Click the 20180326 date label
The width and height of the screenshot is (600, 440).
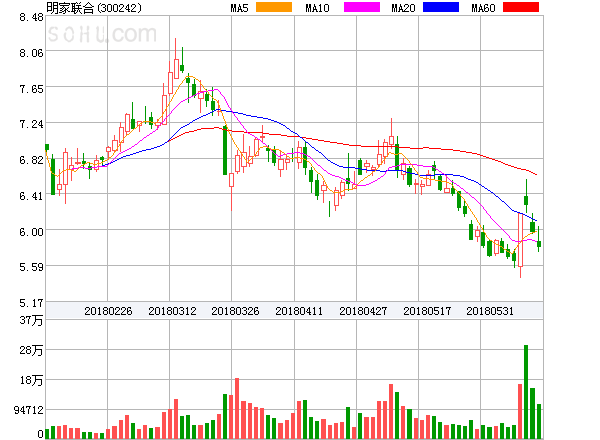pyautogui.click(x=235, y=311)
